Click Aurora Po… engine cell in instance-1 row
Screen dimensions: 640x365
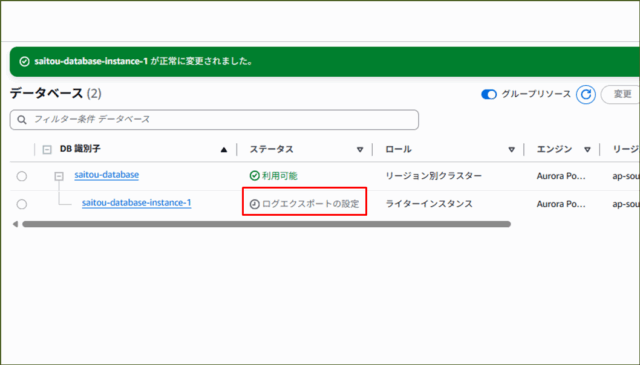[x=561, y=204]
